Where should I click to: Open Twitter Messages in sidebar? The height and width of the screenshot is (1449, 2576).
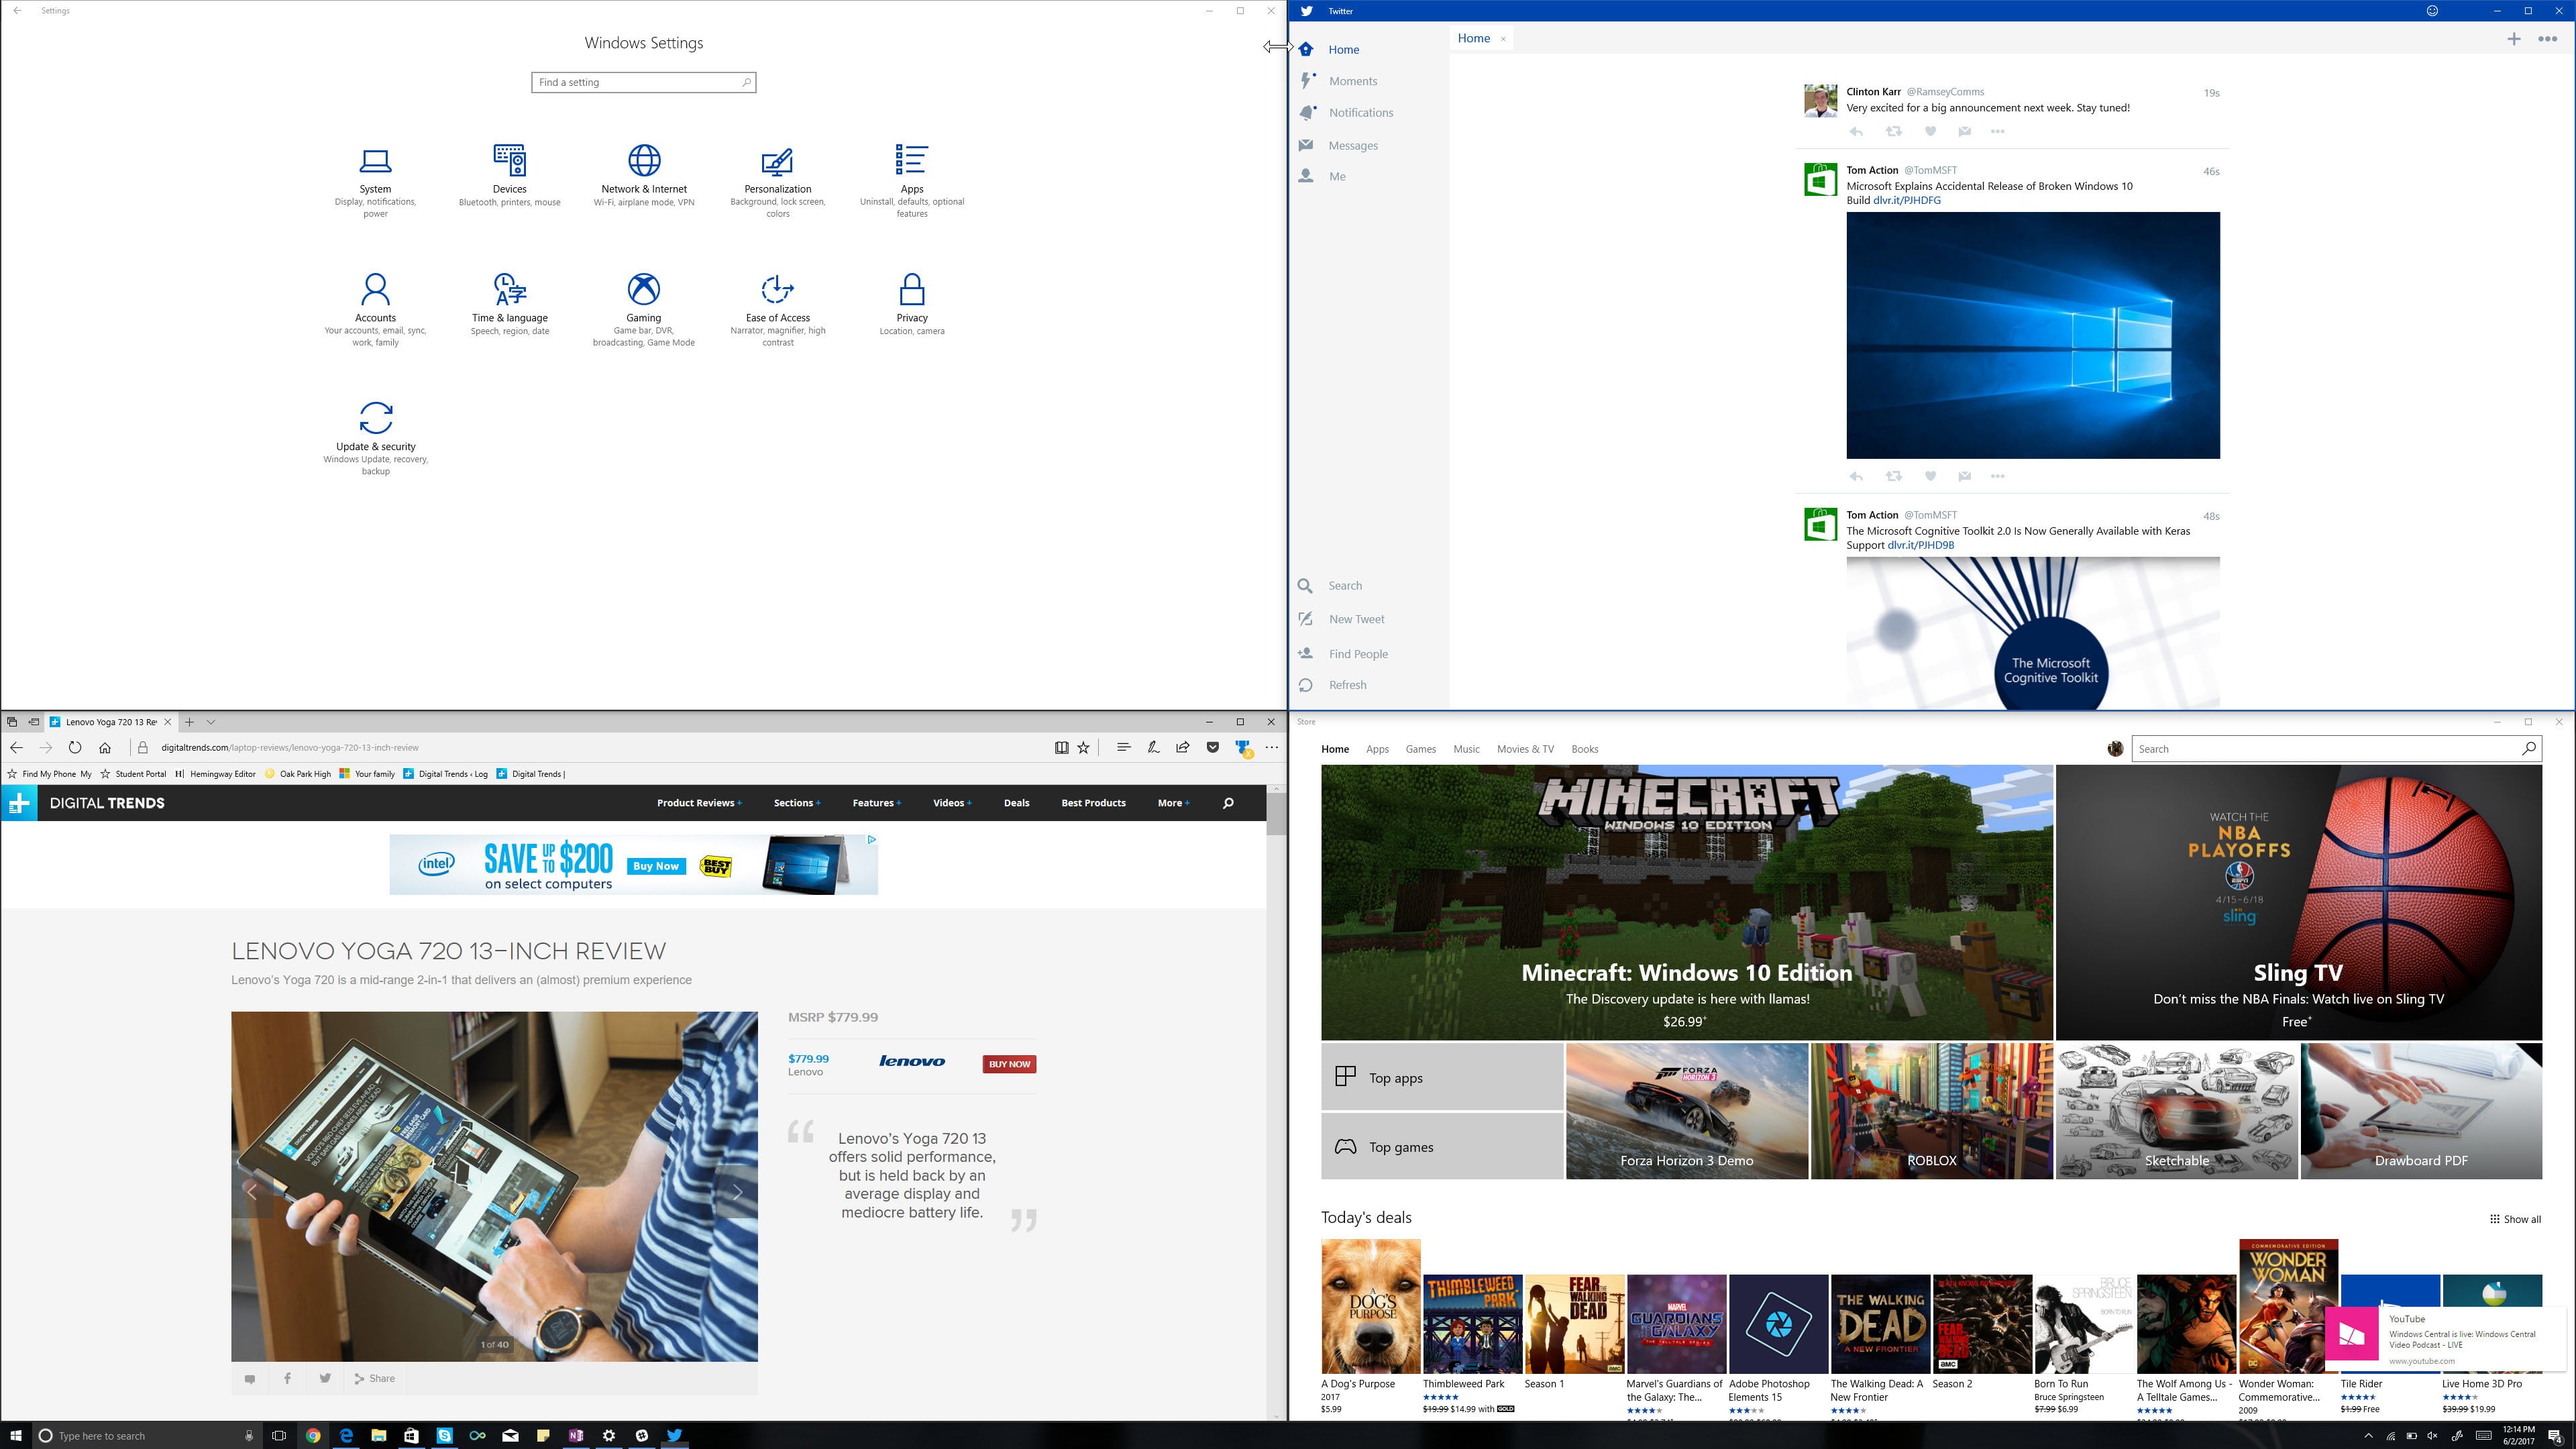1352,145
